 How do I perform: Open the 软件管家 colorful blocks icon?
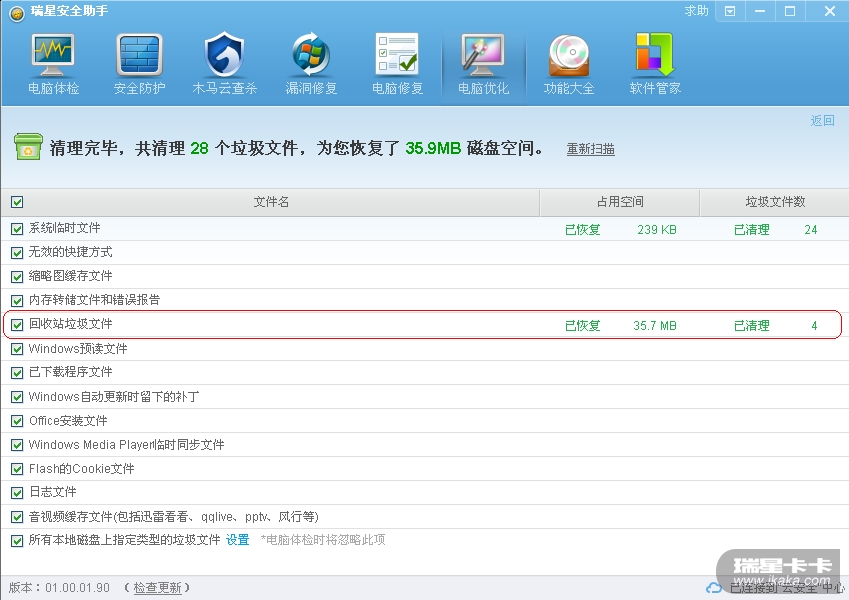(x=655, y=54)
